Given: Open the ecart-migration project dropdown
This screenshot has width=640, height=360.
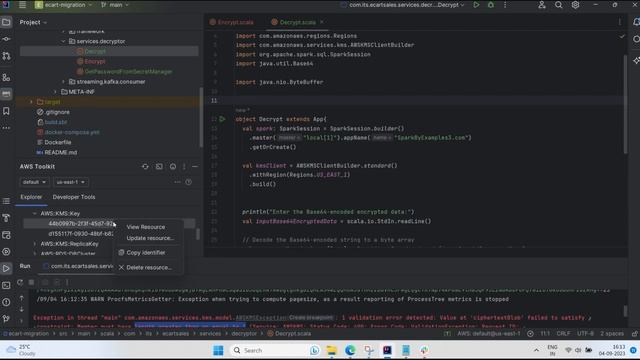Looking at the screenshot, I should pos(63,5).
